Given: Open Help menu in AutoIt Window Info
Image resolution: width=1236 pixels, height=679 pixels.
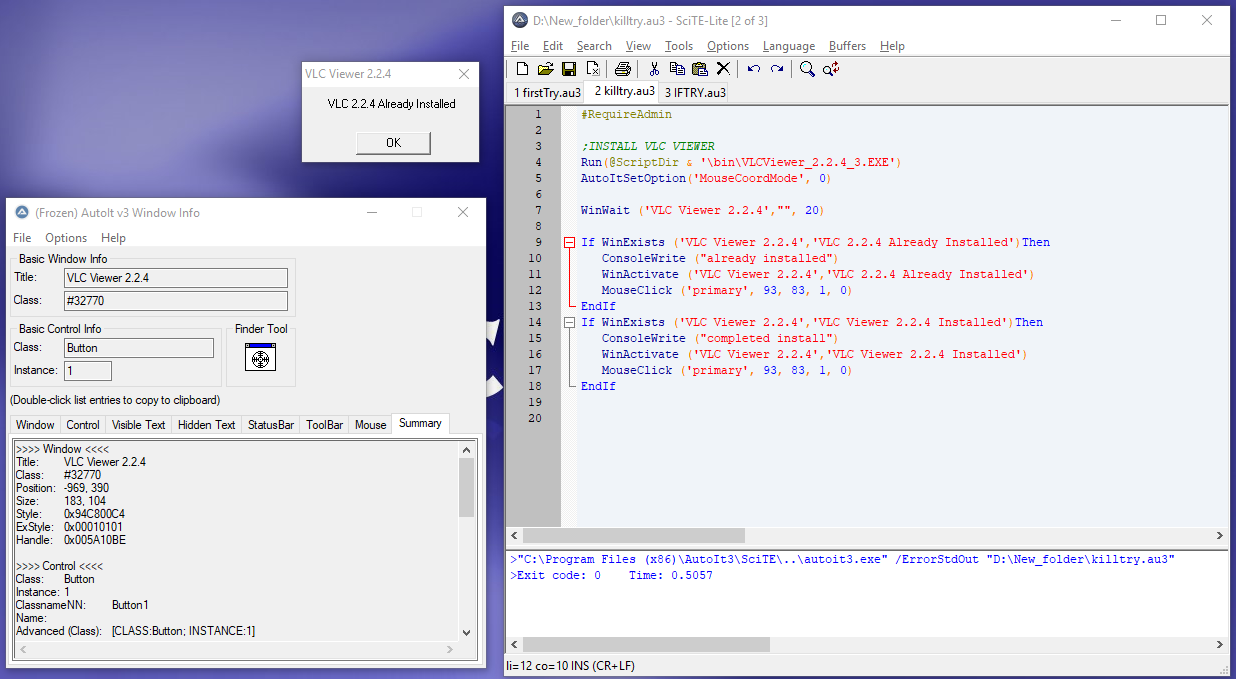Looking at the screenshot, I should click(114, 238).
